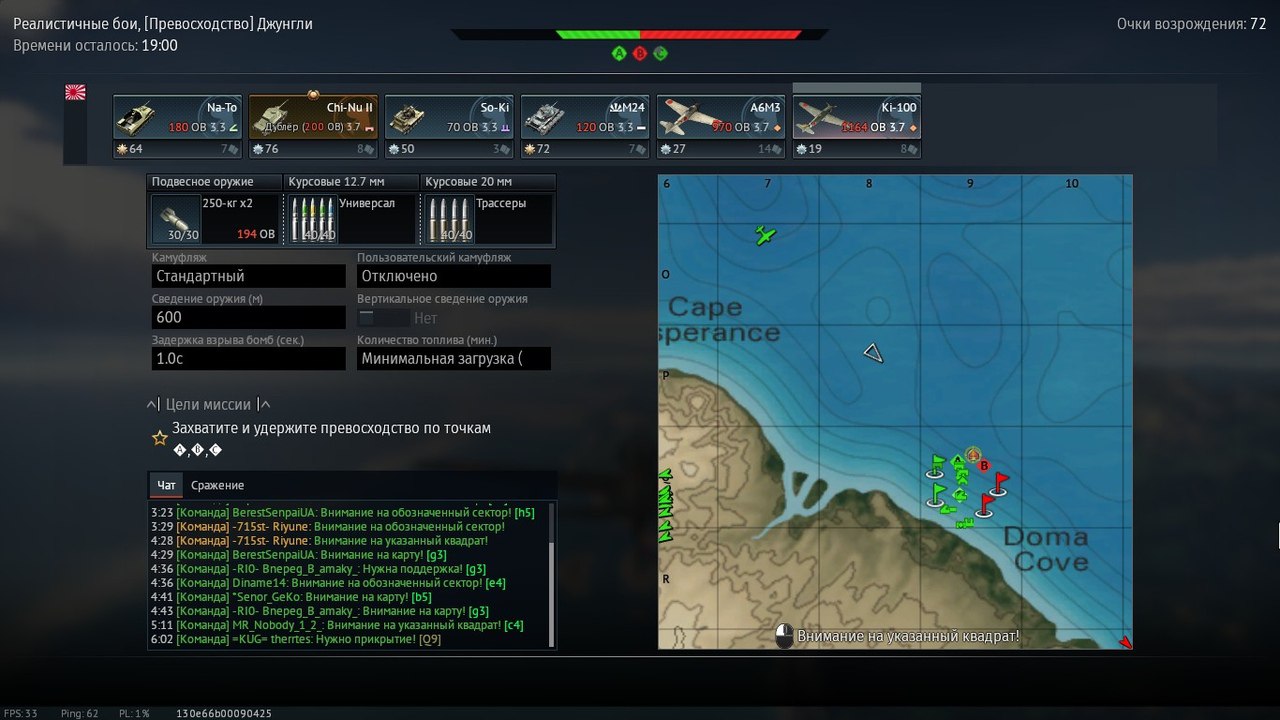
Task: Click the Doma Cove label on map
Action: tap(1045, 548)
